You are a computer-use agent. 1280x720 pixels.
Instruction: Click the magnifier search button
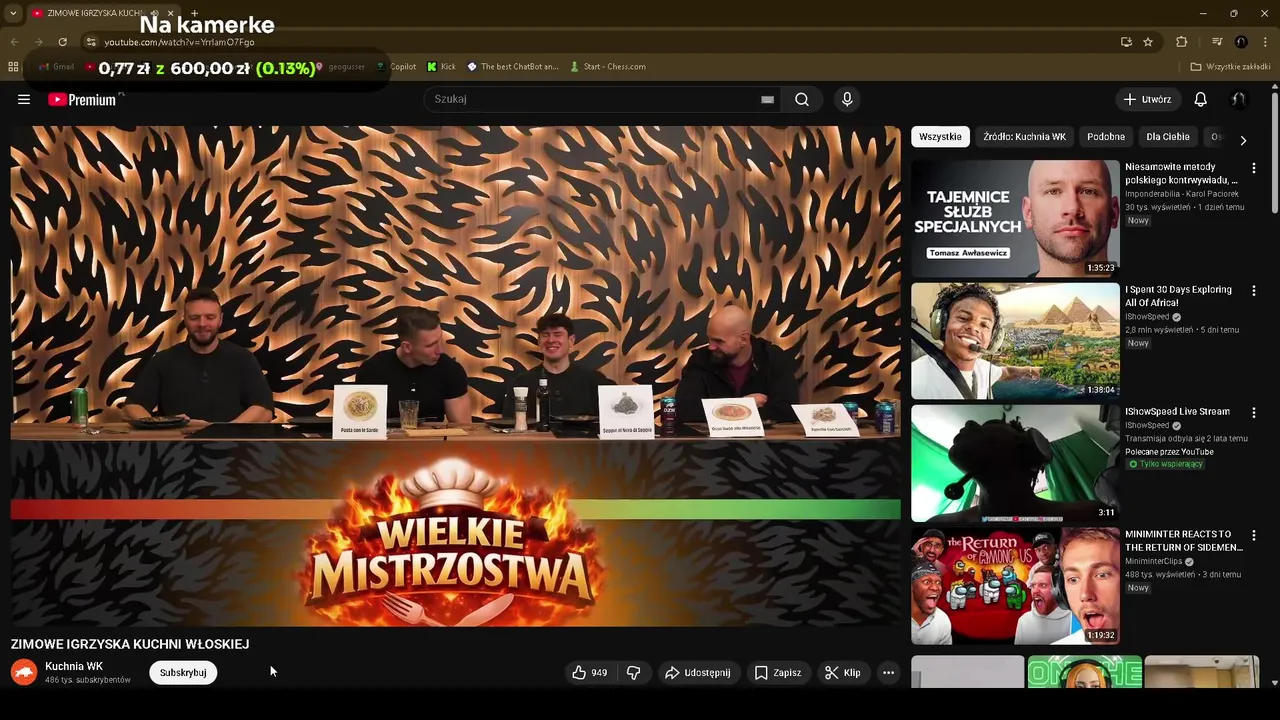point(802,99)
